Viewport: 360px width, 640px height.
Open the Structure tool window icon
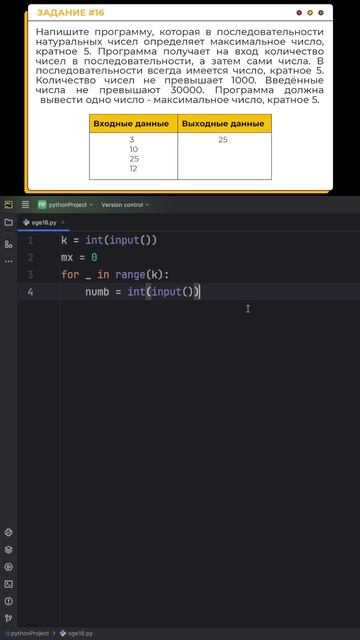[x=9, y=244]
